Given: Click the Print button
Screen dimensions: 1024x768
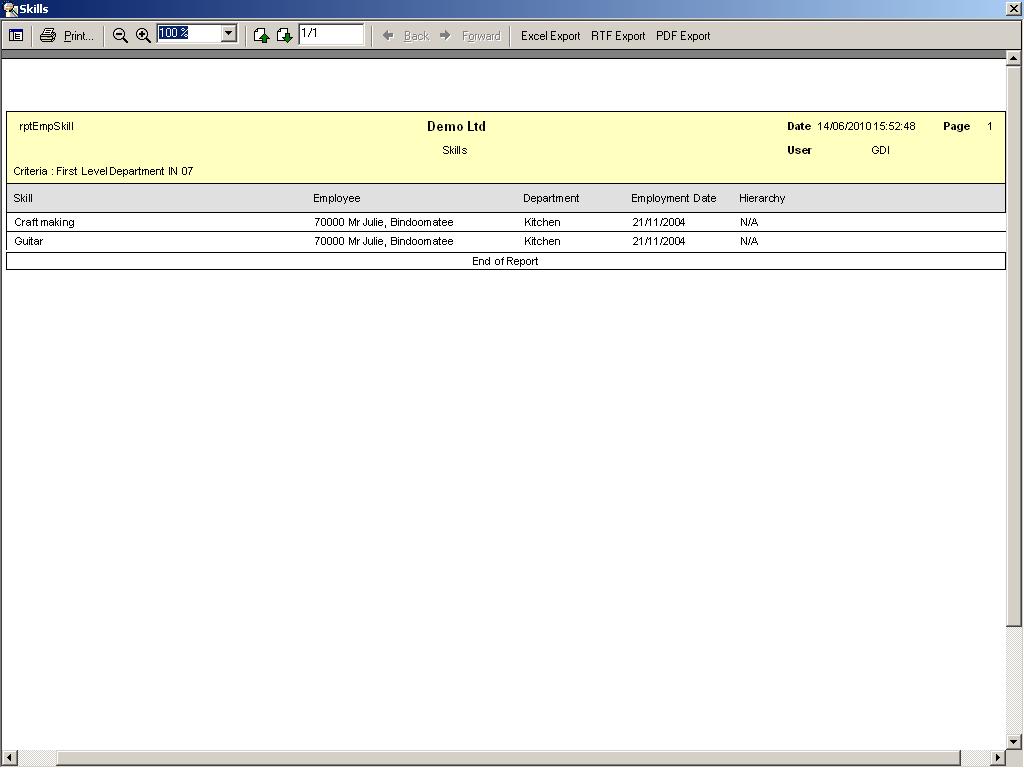Looking at the screenshot, I should pos(67,35).
